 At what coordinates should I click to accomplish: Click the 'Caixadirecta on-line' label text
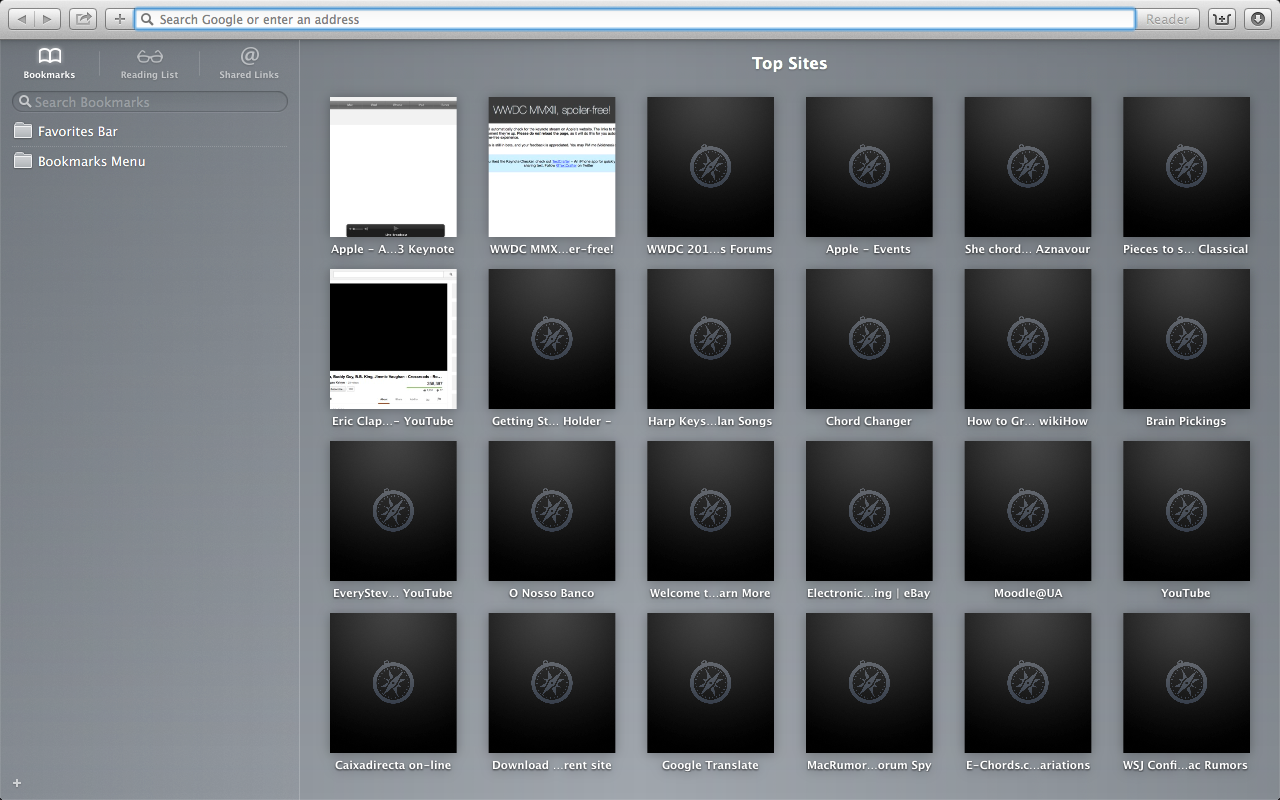393,765
